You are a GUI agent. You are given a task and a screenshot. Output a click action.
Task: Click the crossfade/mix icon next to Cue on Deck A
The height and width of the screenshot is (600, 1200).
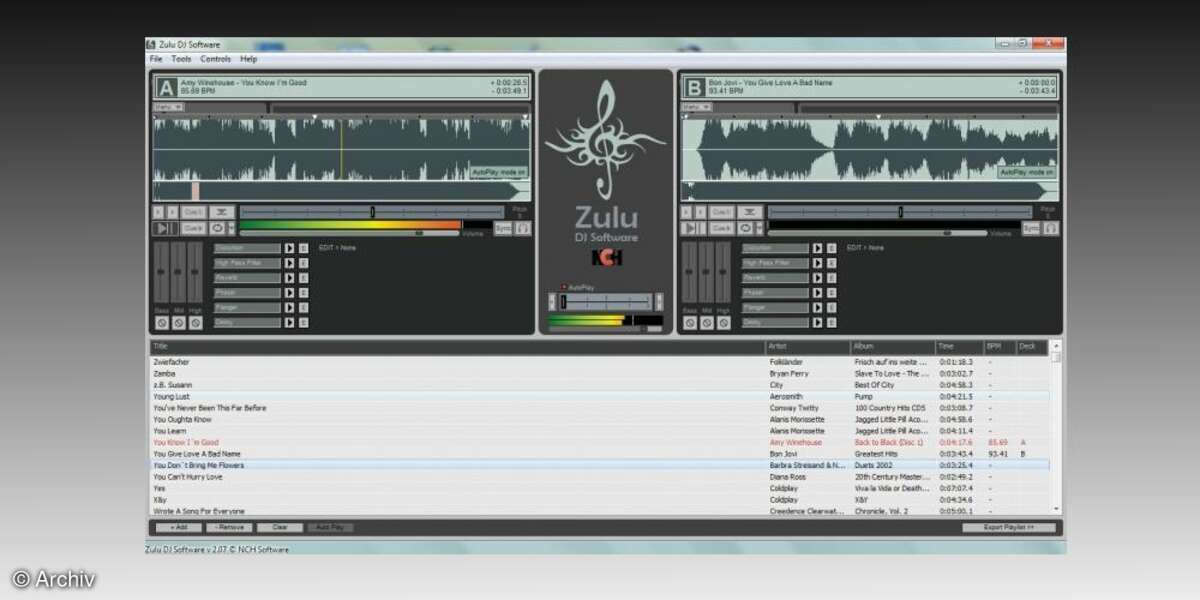tap(223, 211)
